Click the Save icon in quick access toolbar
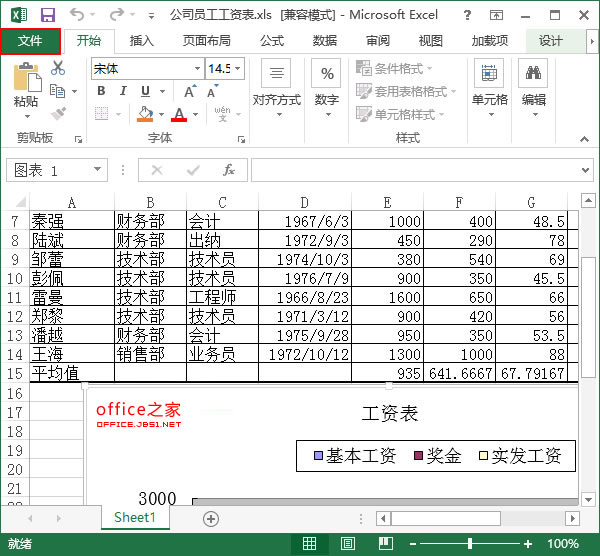The height and width of the screenshot is (556, 600). coord(47,15)
